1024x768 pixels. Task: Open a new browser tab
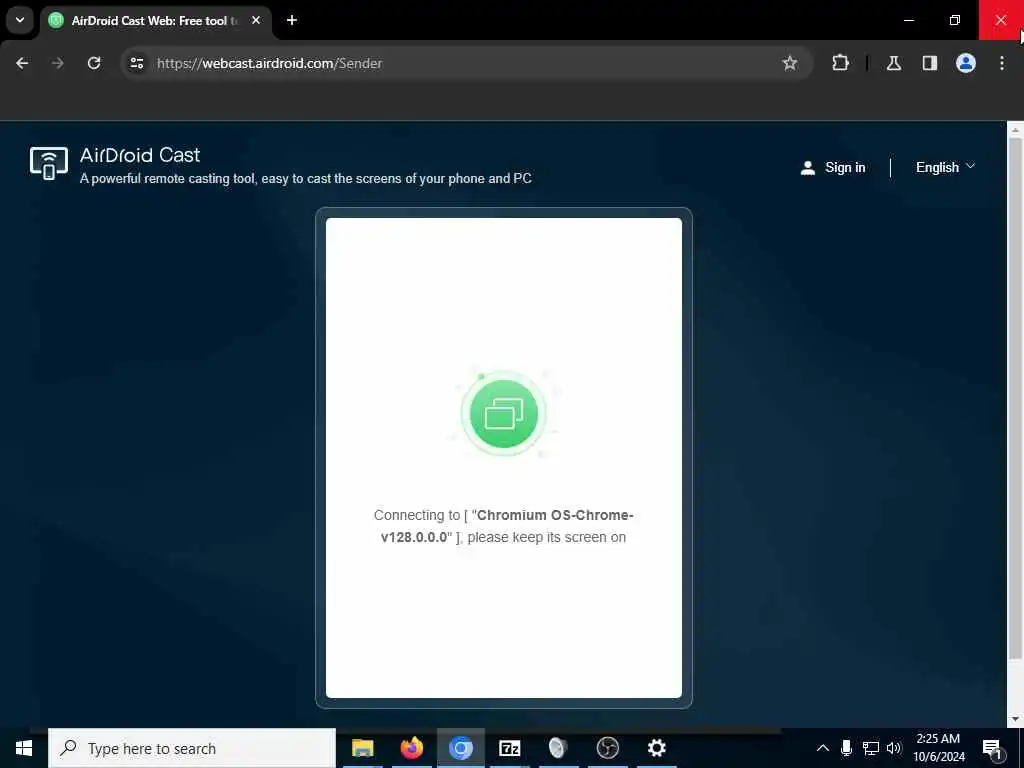coord(292,20)
